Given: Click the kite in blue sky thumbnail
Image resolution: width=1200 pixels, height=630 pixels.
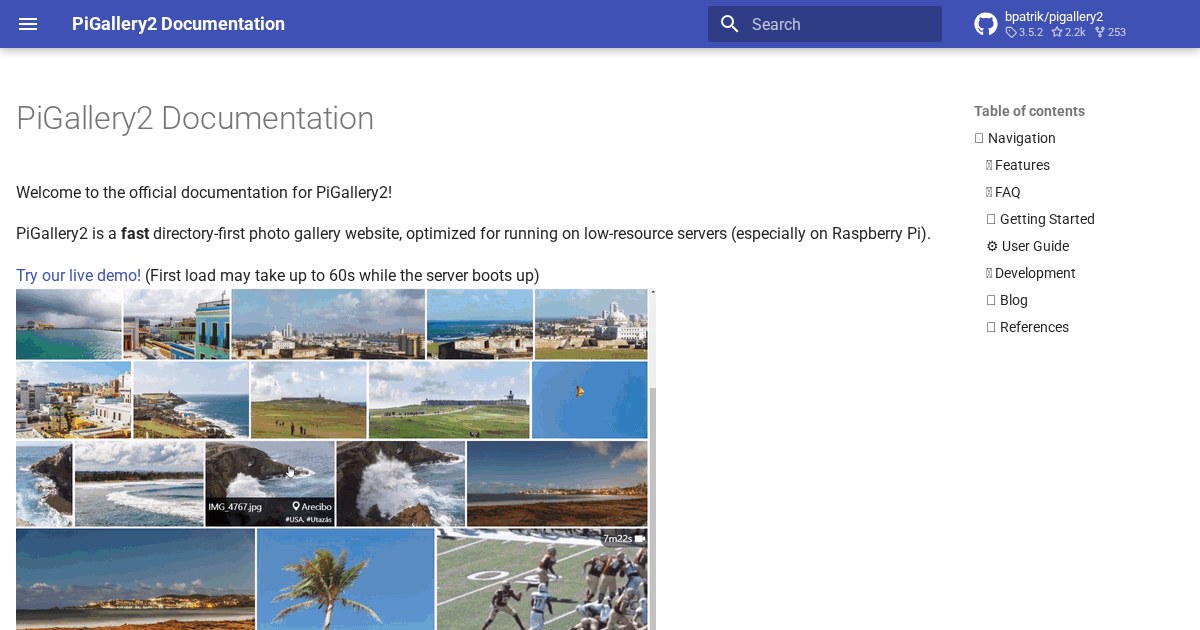Looking at the screenshot, I should click(x=590, y=400).
